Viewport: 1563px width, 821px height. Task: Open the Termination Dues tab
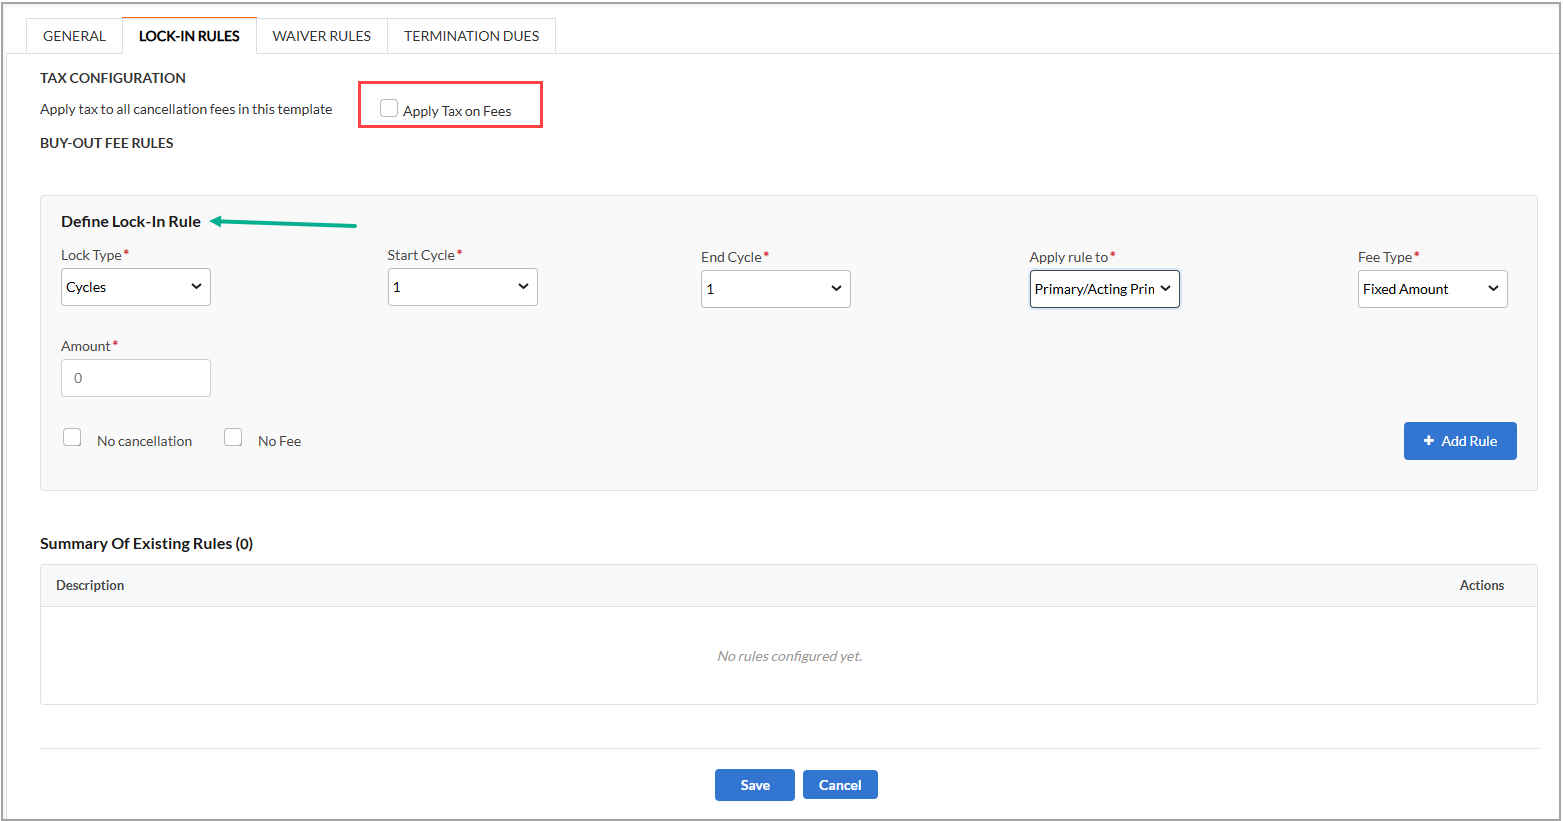coord(471,36)
